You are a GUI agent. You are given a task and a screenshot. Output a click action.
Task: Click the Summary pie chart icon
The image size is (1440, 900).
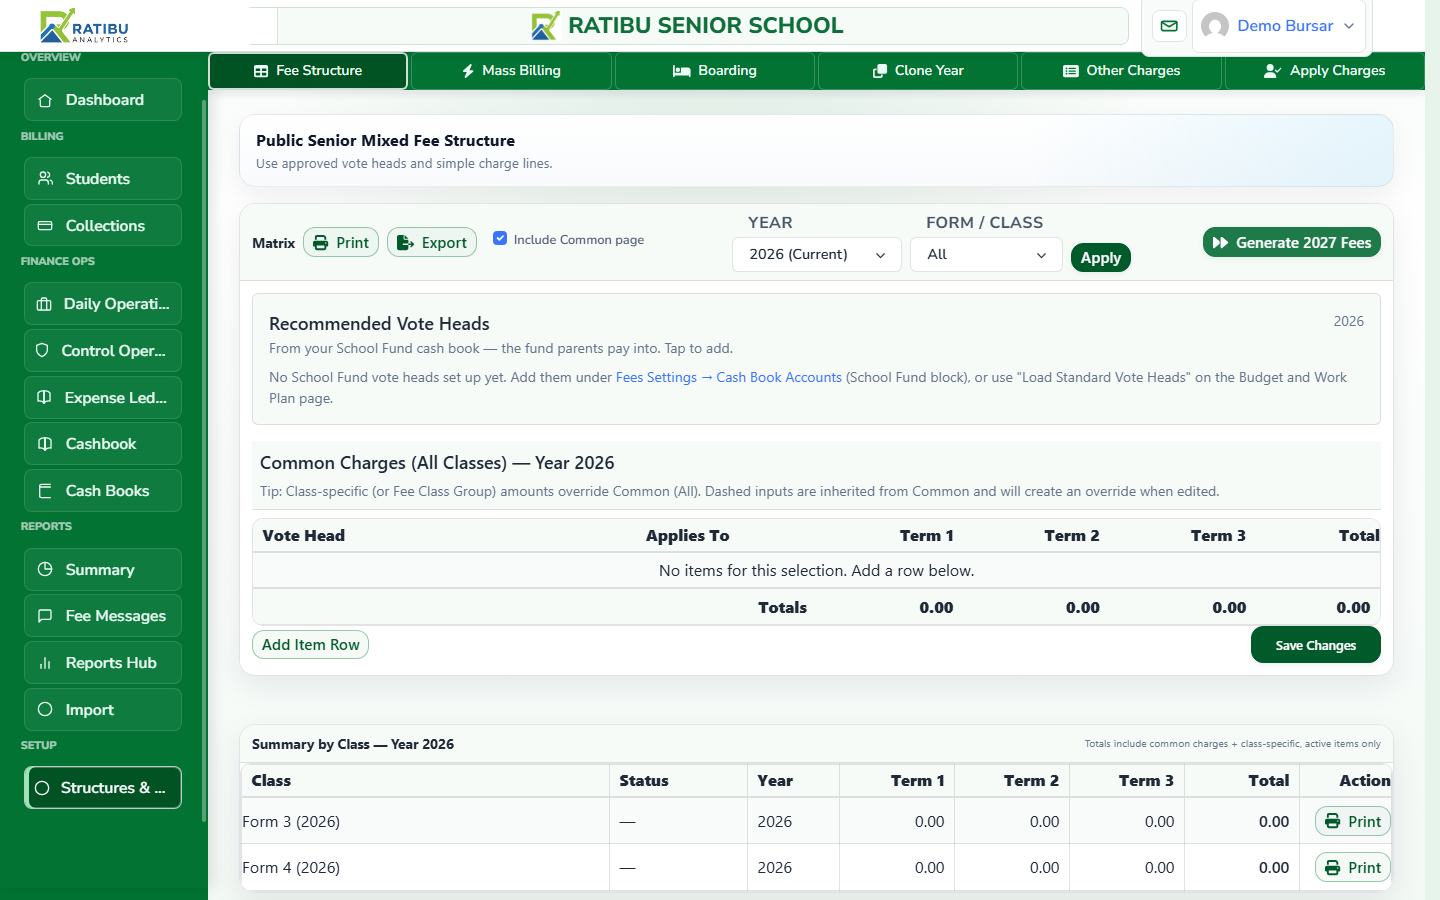pyautogui.click(x=45, y=569)
